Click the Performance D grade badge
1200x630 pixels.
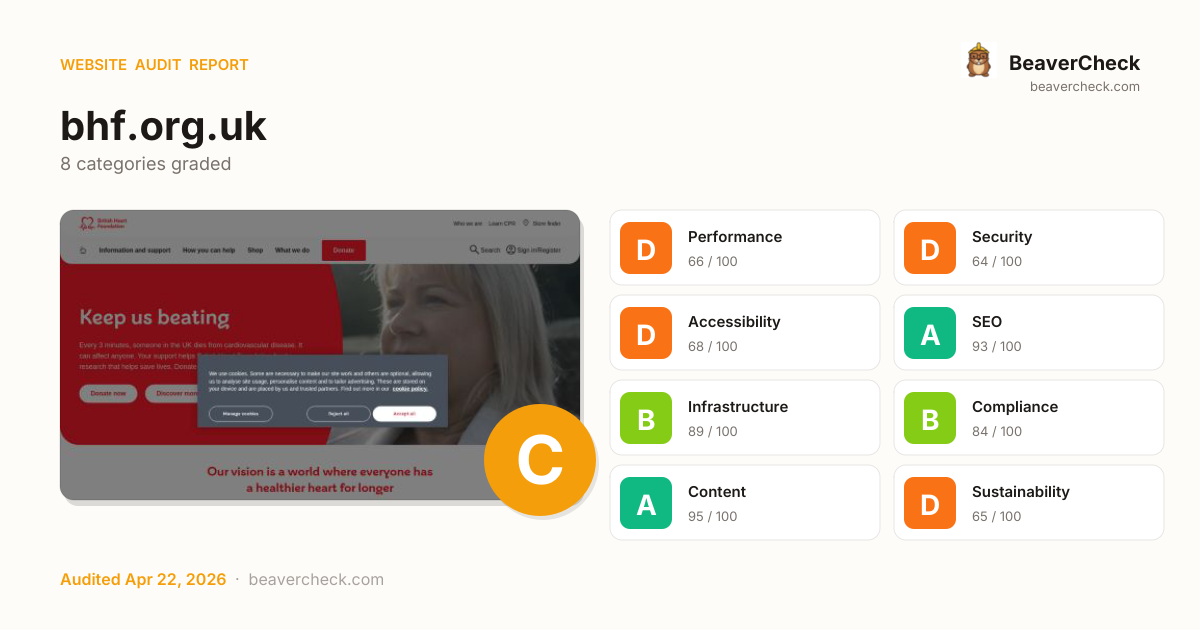(x=646, y=248)
